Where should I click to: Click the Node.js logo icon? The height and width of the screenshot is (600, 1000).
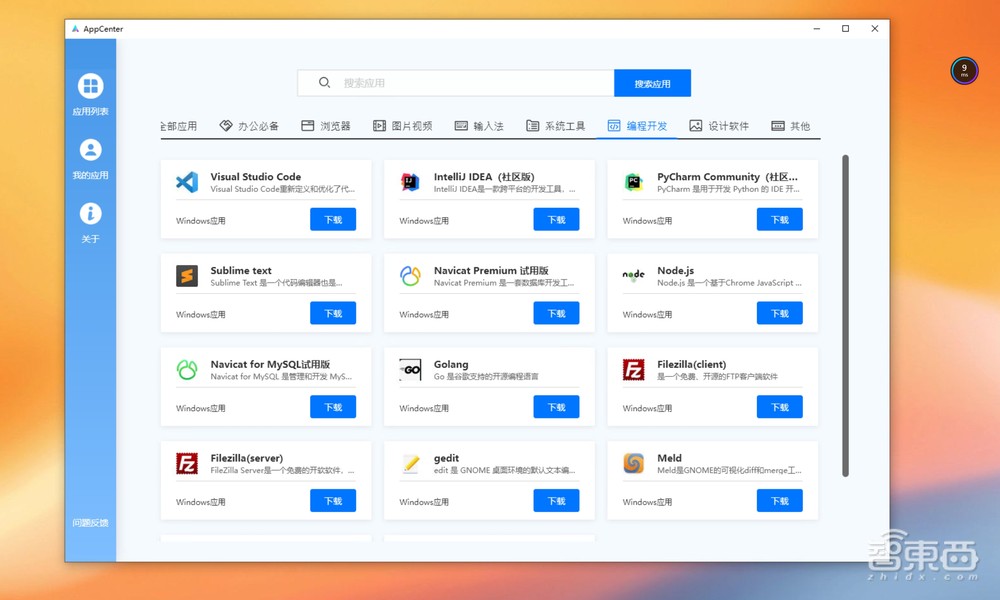[633, 275]
